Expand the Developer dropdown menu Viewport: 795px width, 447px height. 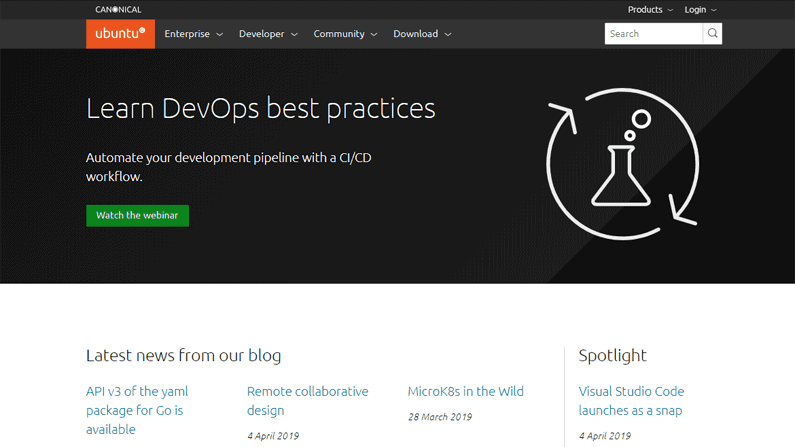(x=268, y=34)
